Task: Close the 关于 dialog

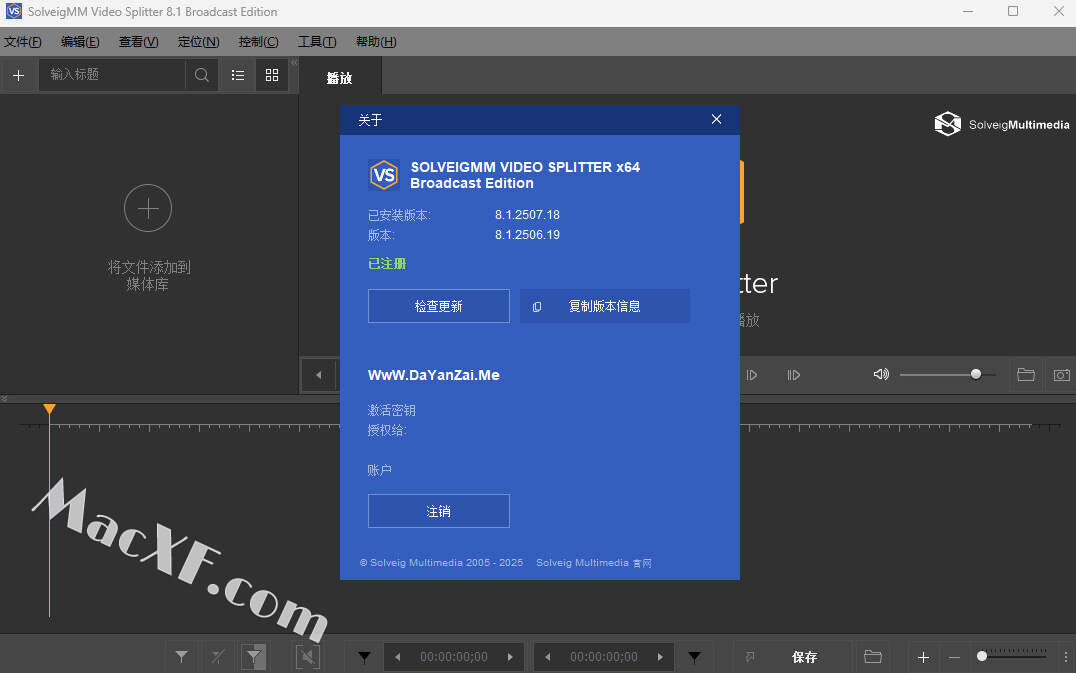Action: [716, 119]
